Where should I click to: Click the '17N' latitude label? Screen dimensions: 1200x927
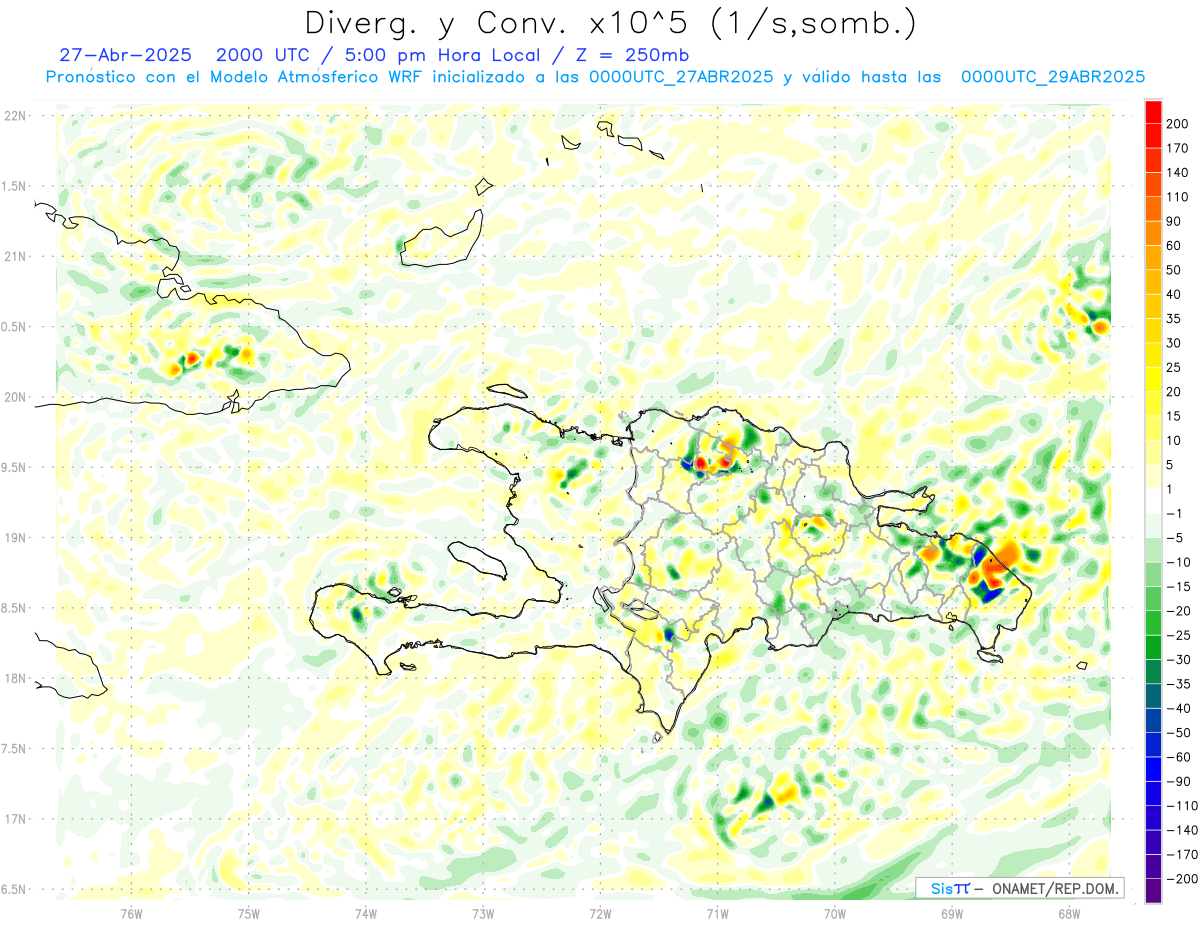pyautogui.click(x=14, y=819)
